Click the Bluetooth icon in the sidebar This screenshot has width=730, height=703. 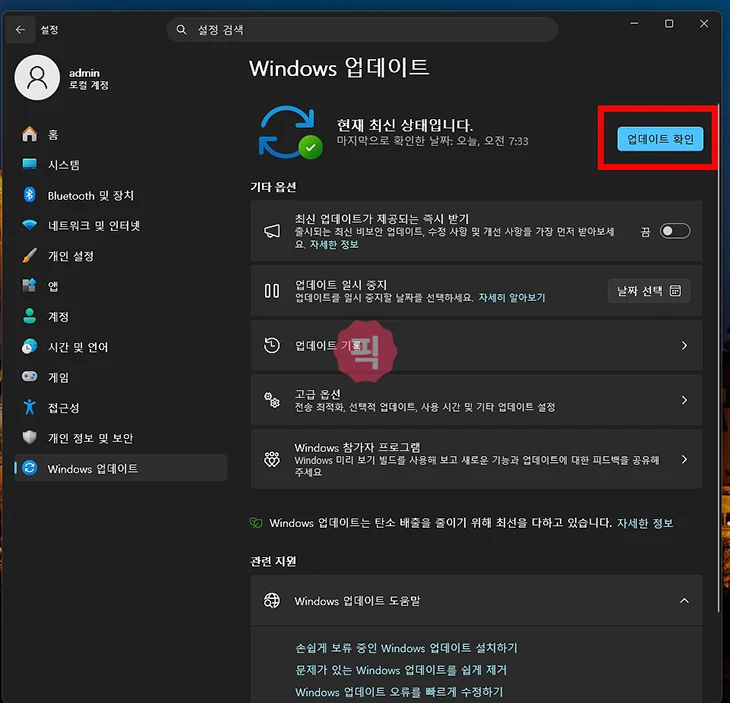29,195
